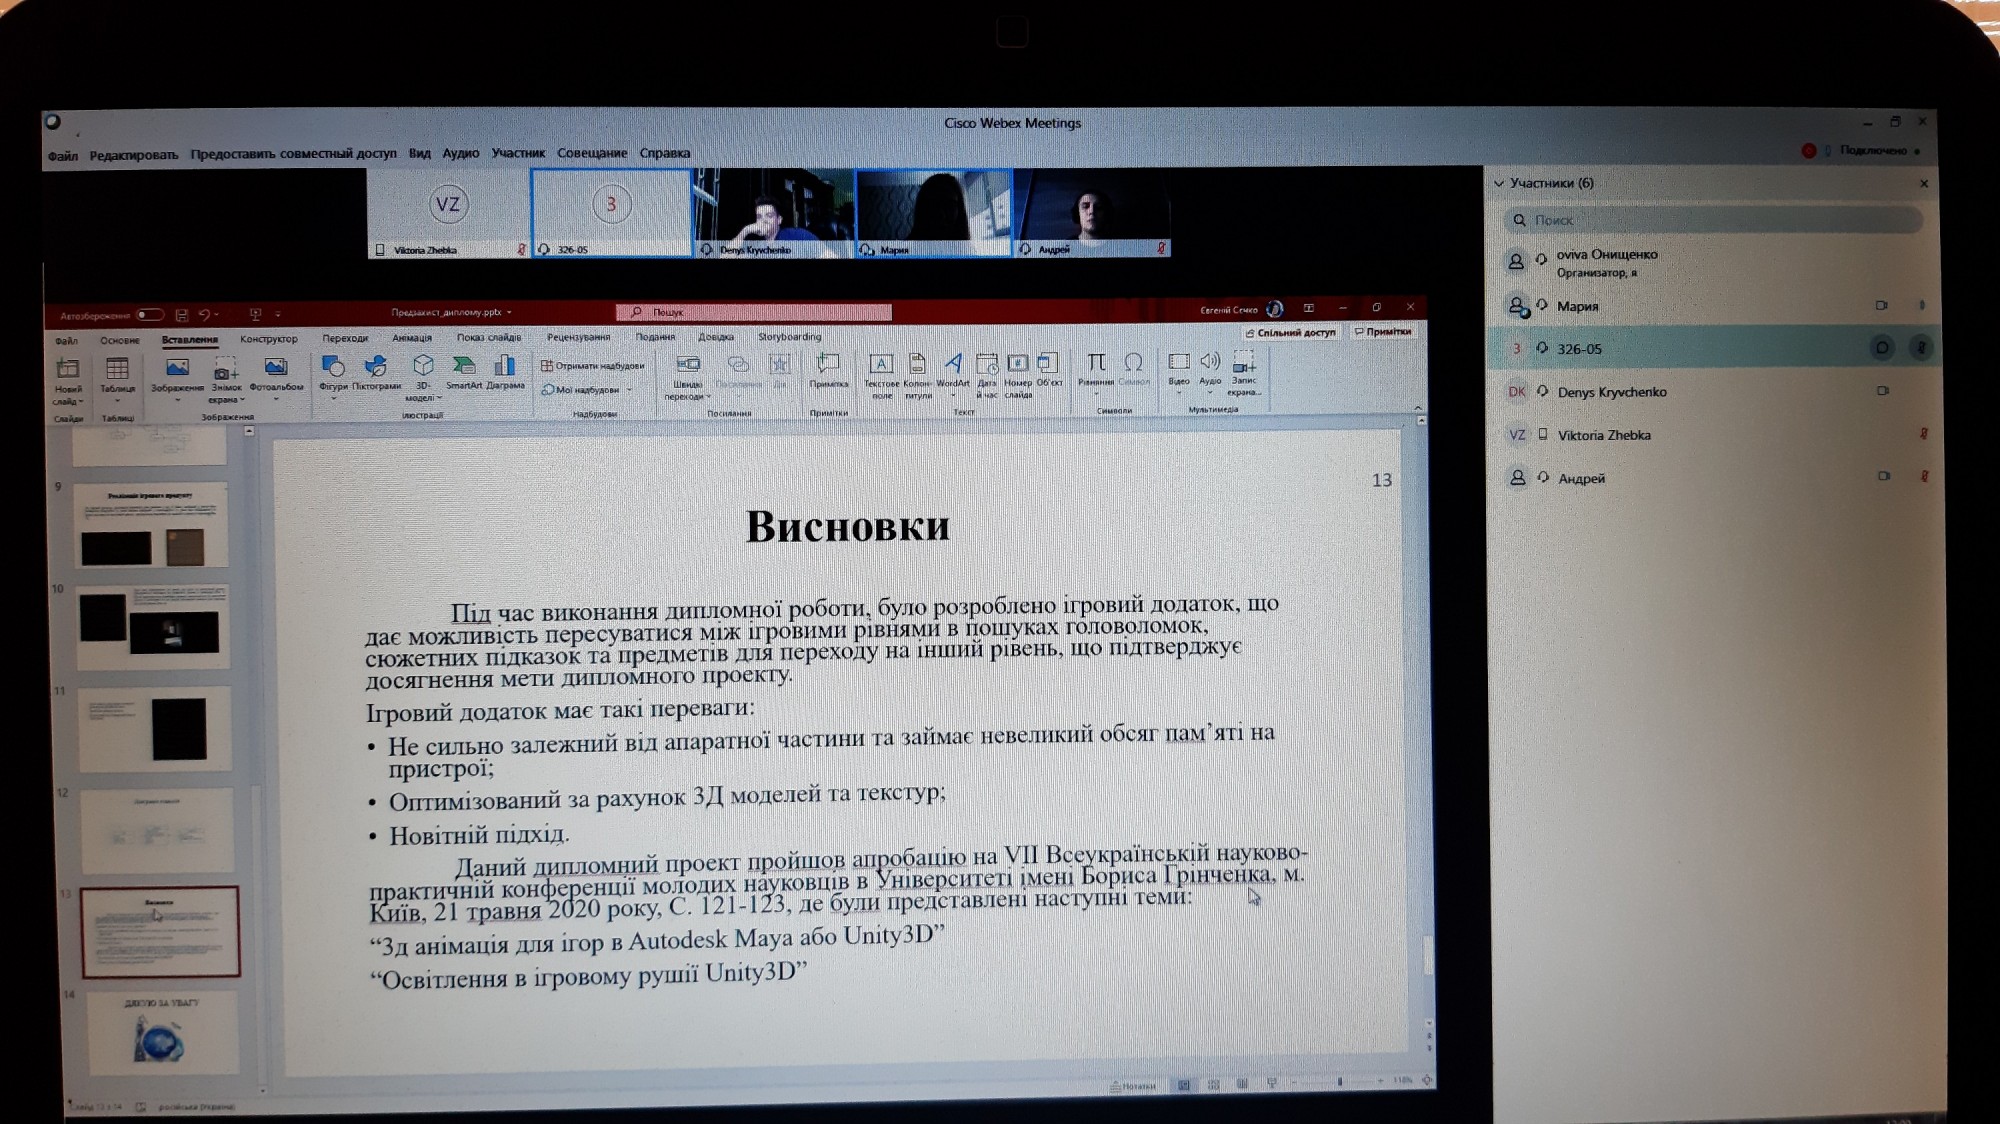The height and width of the screenshot is (1124, 2000).
Task: Click the Новий слайд button
Action: tap(68, 382)
